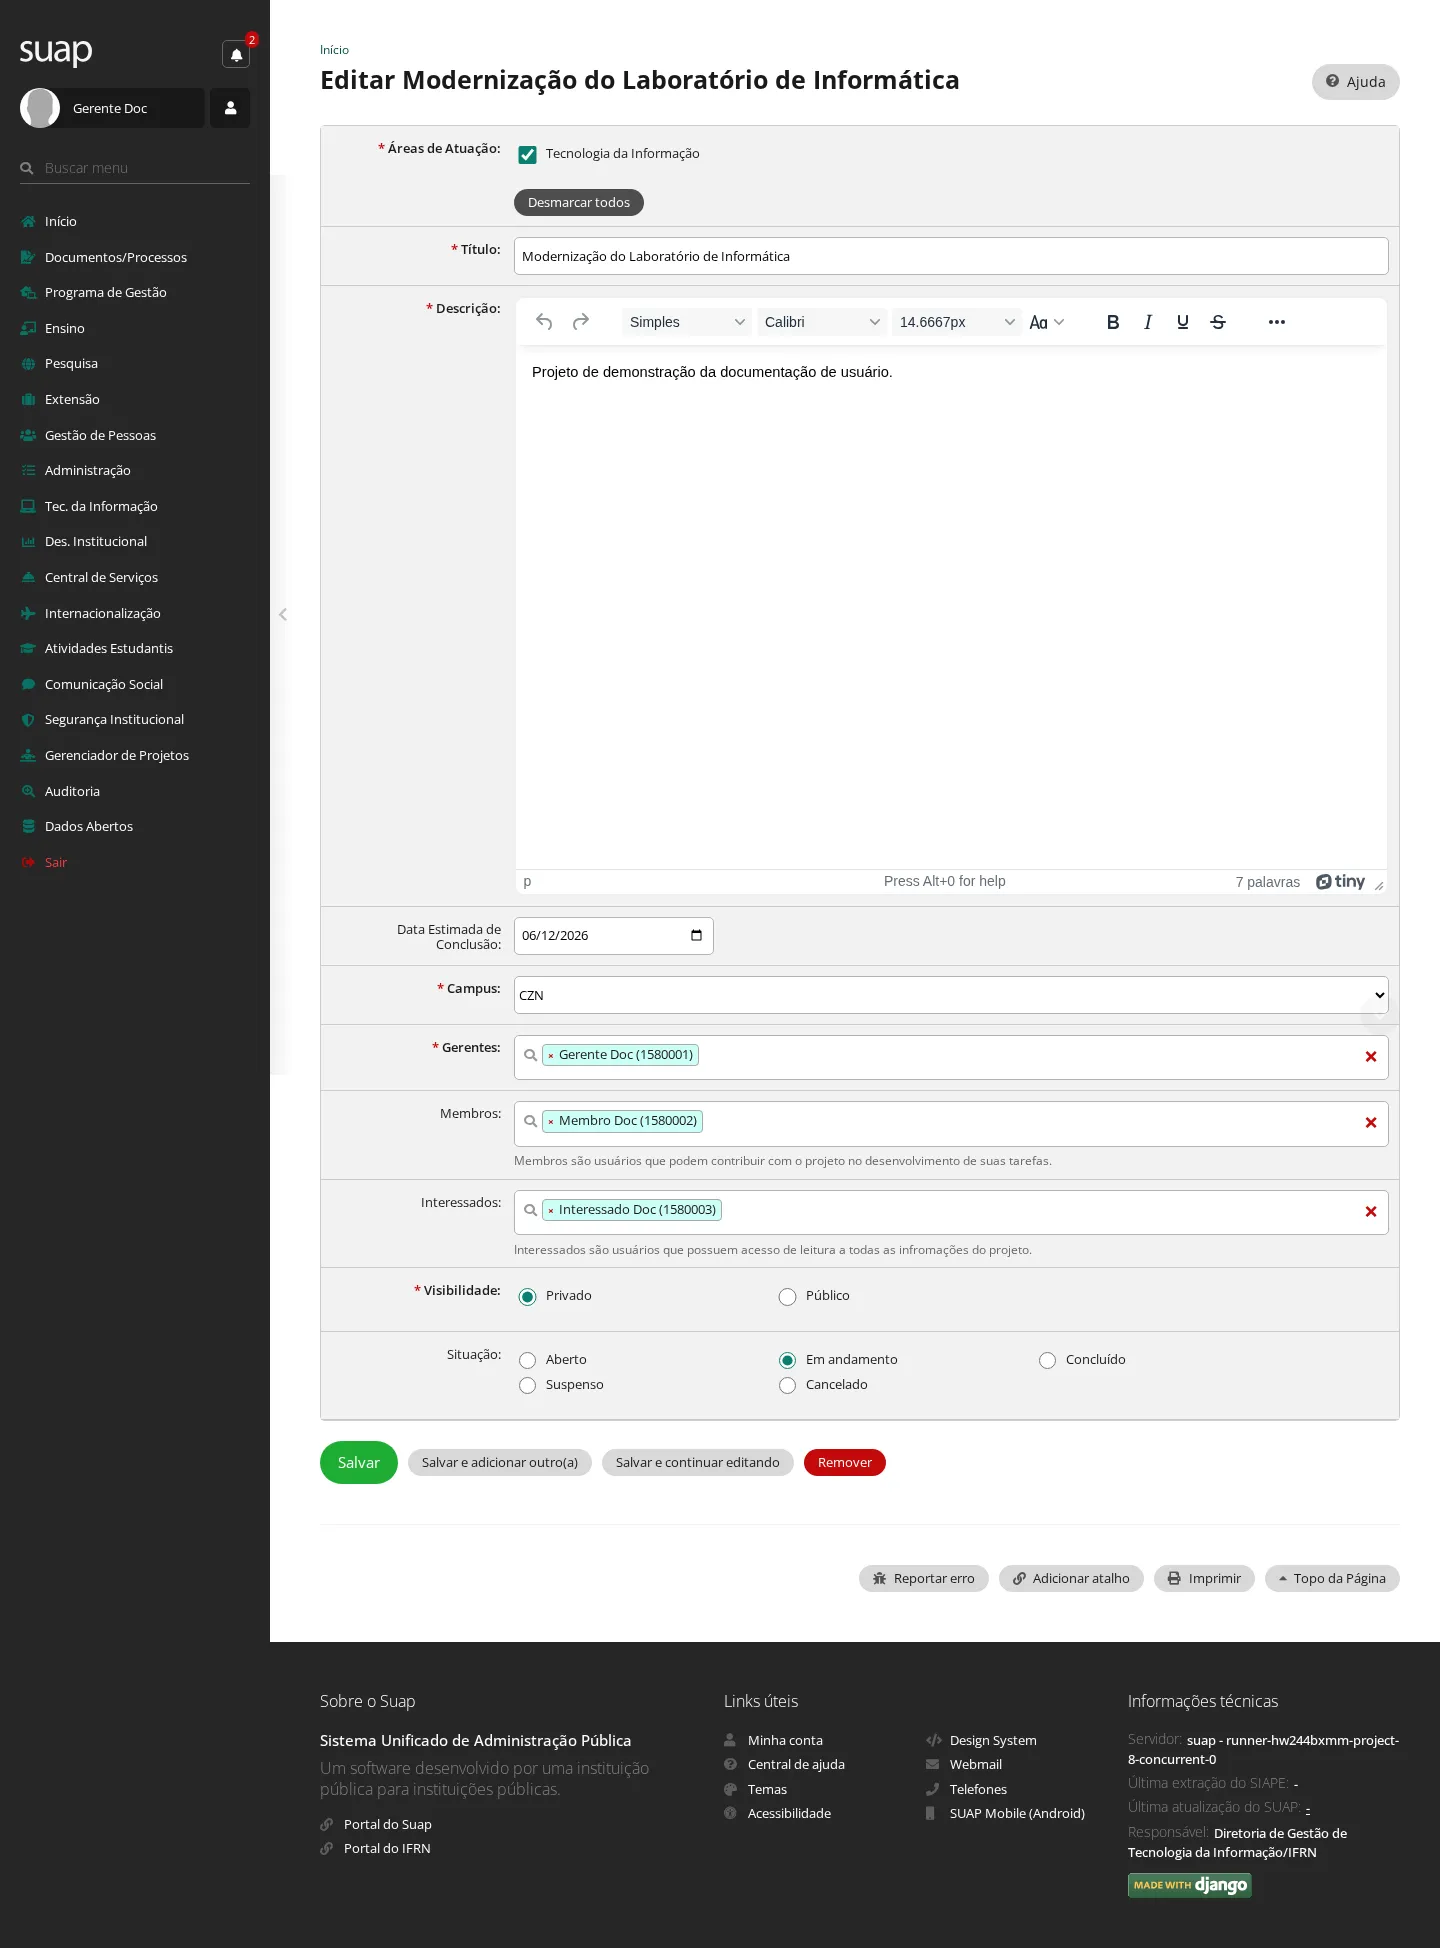The height and width of the screenshot is (1948, 1440).
Task: Set situation to Aberto
Action: click(x=528, y=1361)
